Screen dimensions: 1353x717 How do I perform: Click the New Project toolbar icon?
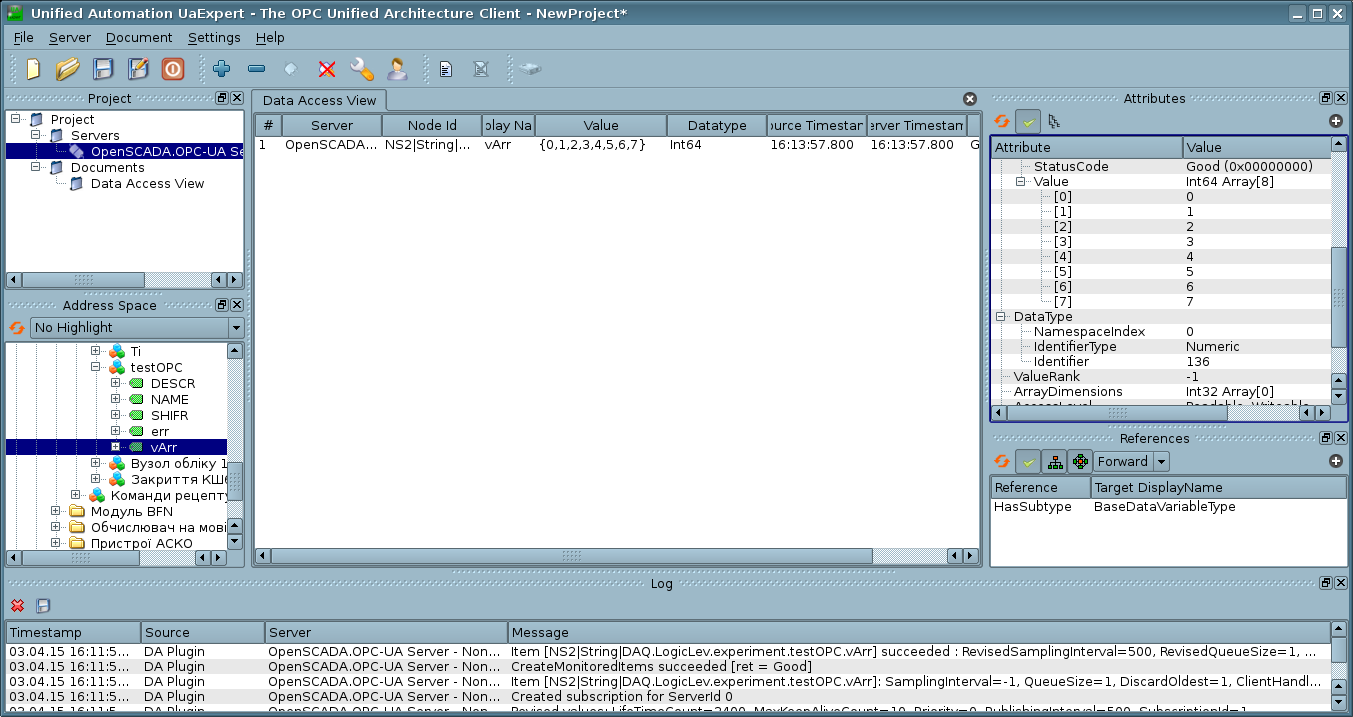(33, 69)
